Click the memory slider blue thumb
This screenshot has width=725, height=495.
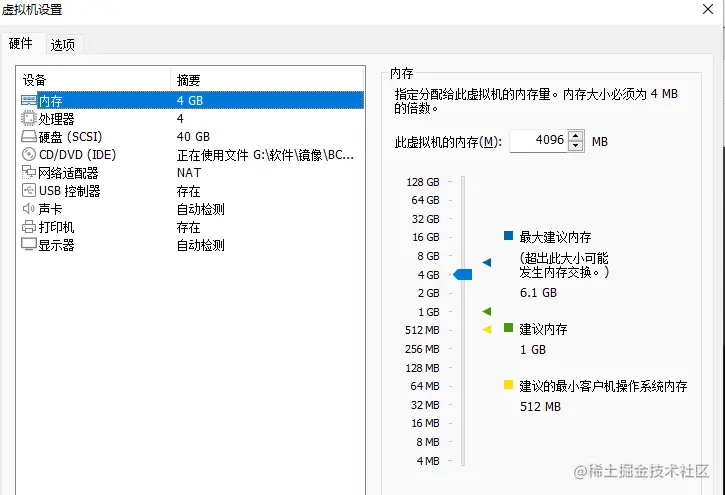click(x=463, y=275)
